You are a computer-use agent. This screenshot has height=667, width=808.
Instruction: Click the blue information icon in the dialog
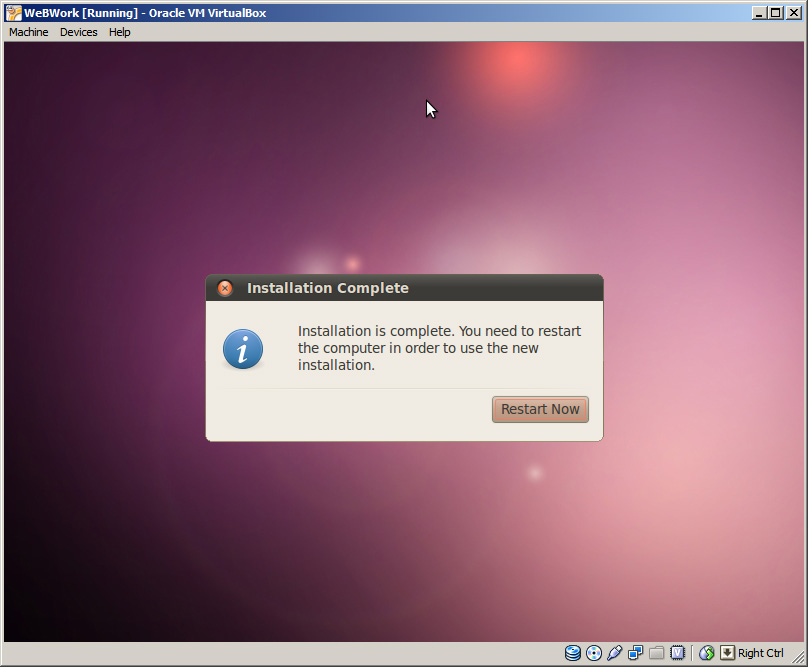pos(243,349)
